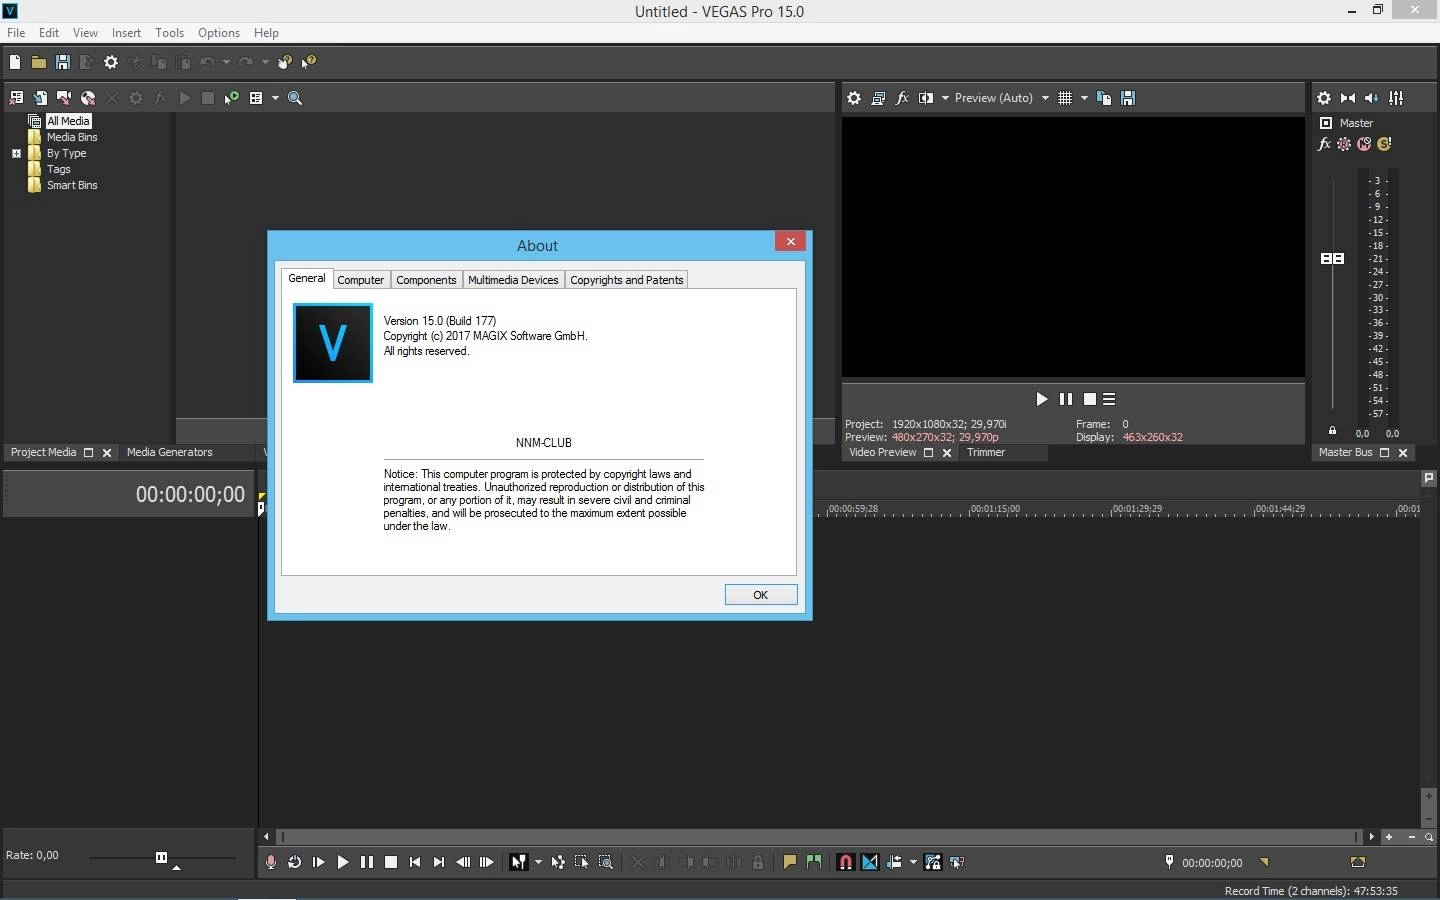
Task: Open the Copyrights and Patents tab
Action: tap(627, 280)
